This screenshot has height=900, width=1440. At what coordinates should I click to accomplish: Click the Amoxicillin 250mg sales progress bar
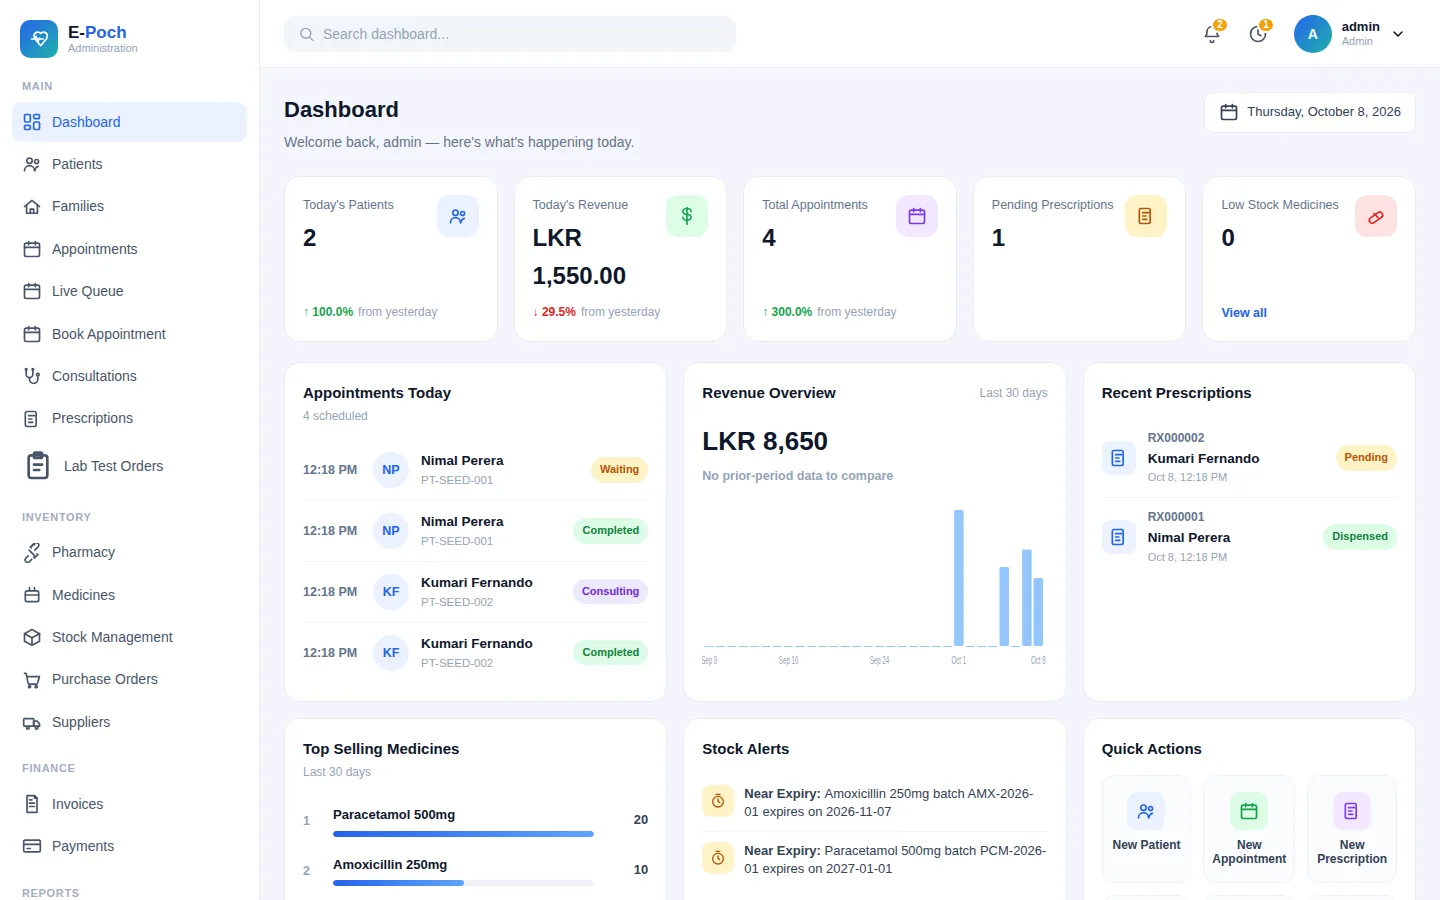point(463,883)
